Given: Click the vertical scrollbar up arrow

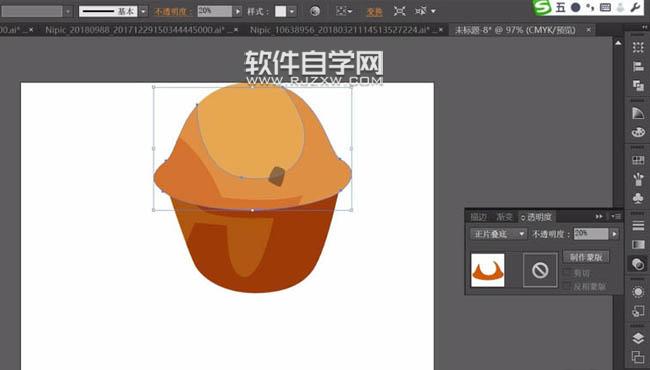Looking at the screenshot, I should 618,43.
